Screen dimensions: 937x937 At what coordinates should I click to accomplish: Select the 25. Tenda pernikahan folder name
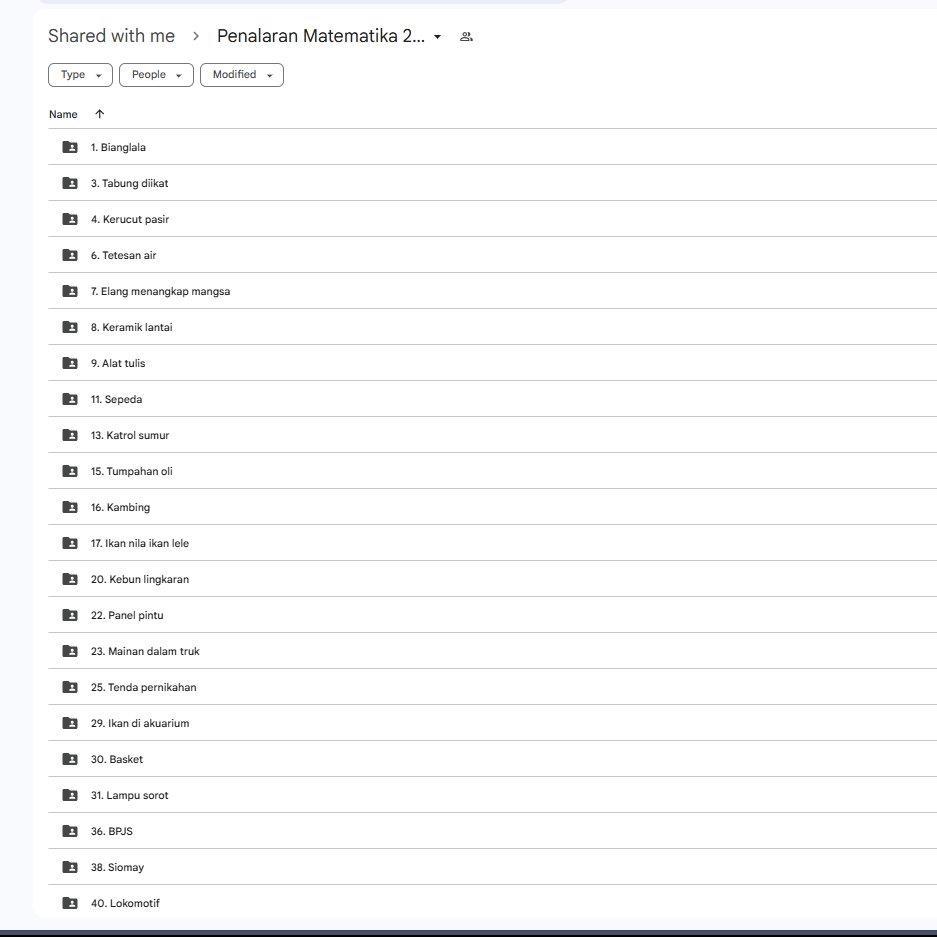pyautogui.click(x=143, y=687)
